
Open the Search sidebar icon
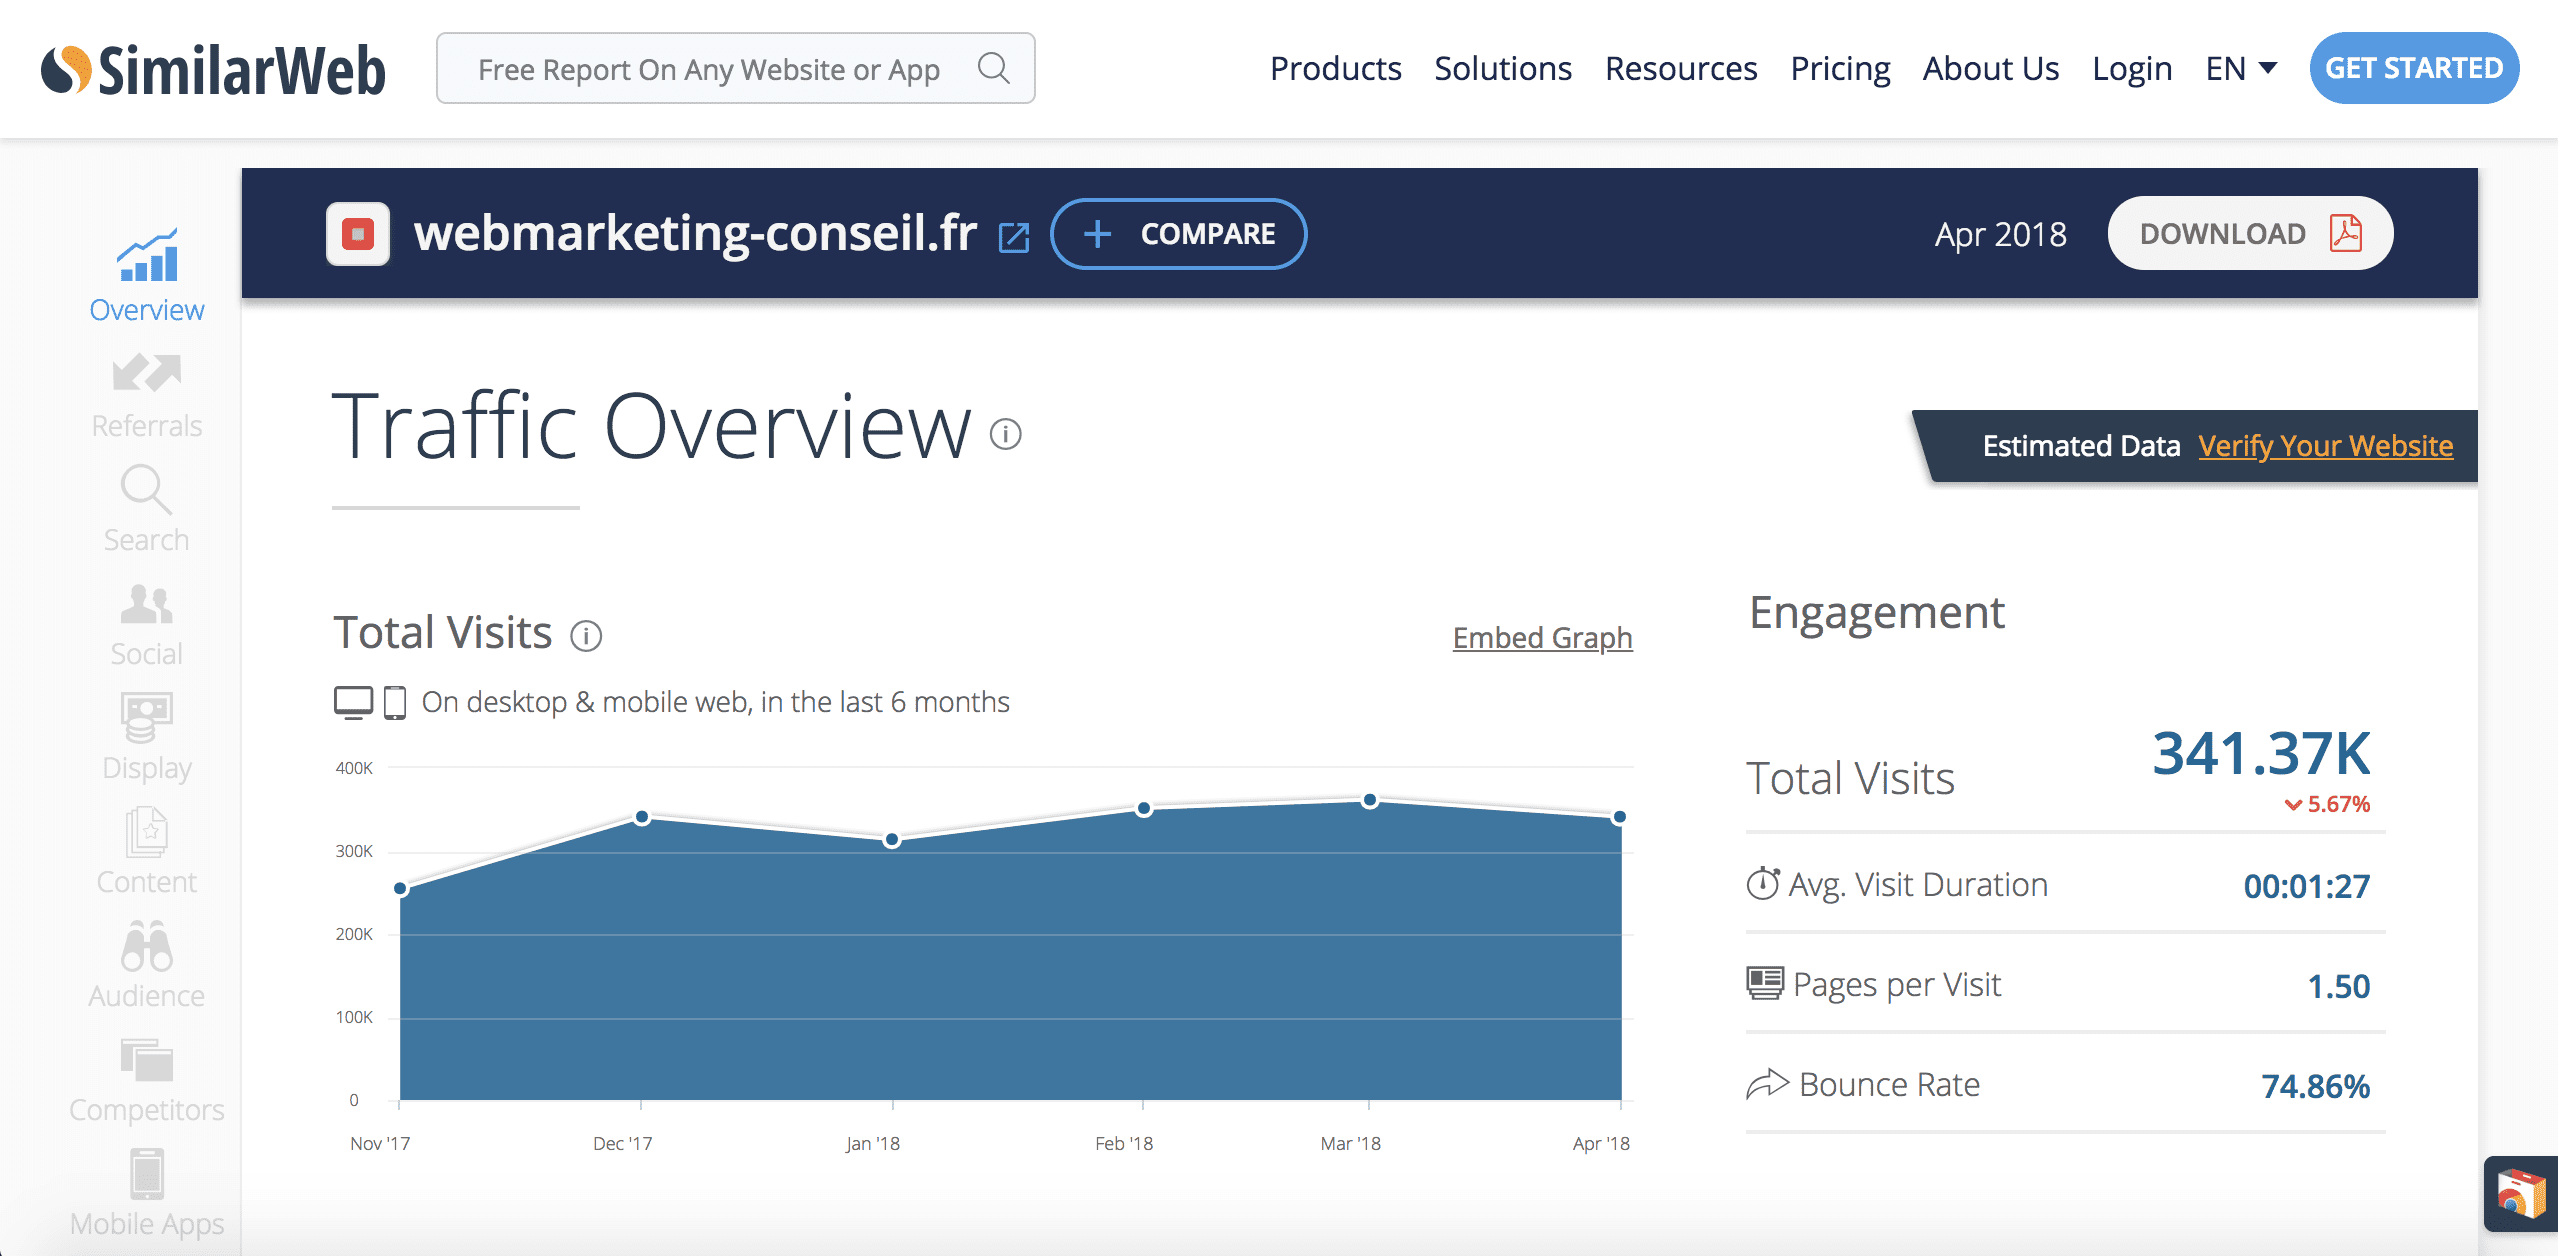(146, 489)
